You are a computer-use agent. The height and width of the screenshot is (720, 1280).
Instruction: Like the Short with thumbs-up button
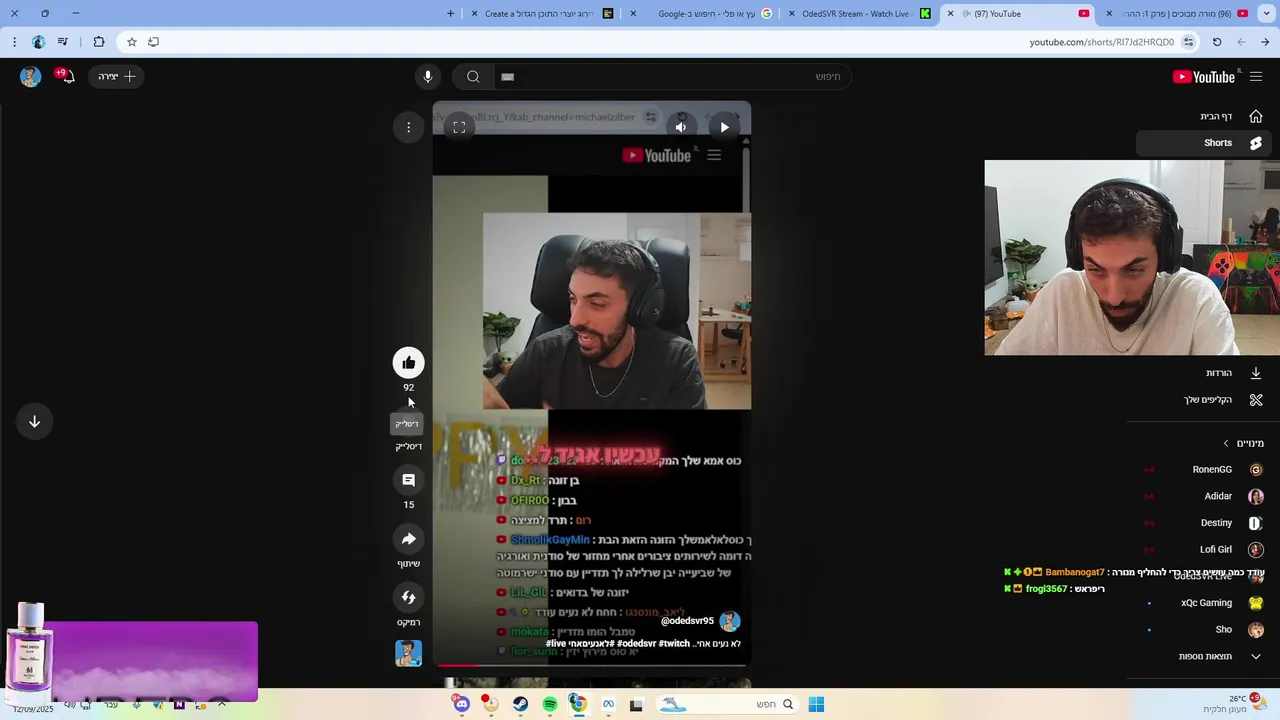408,363
